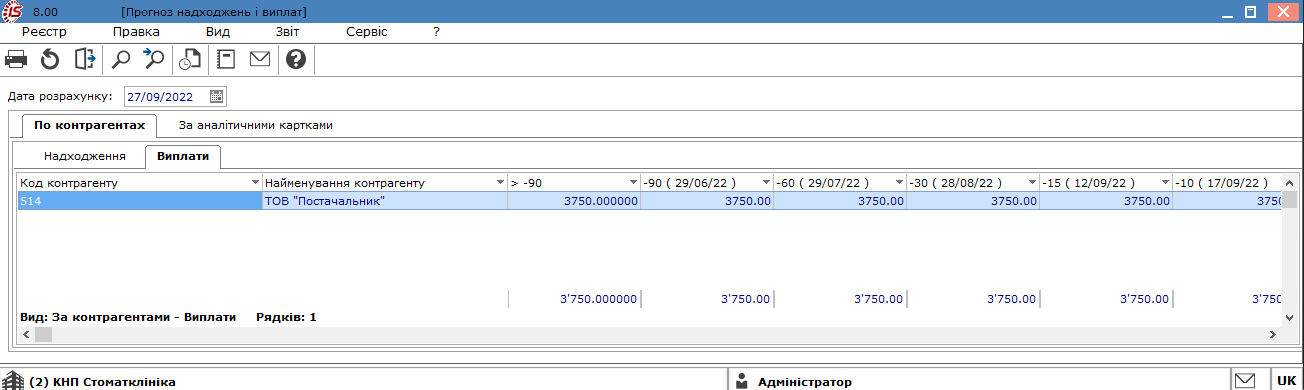
Task: Open the notebook icon in the toolbar
Action: point(226,60)
